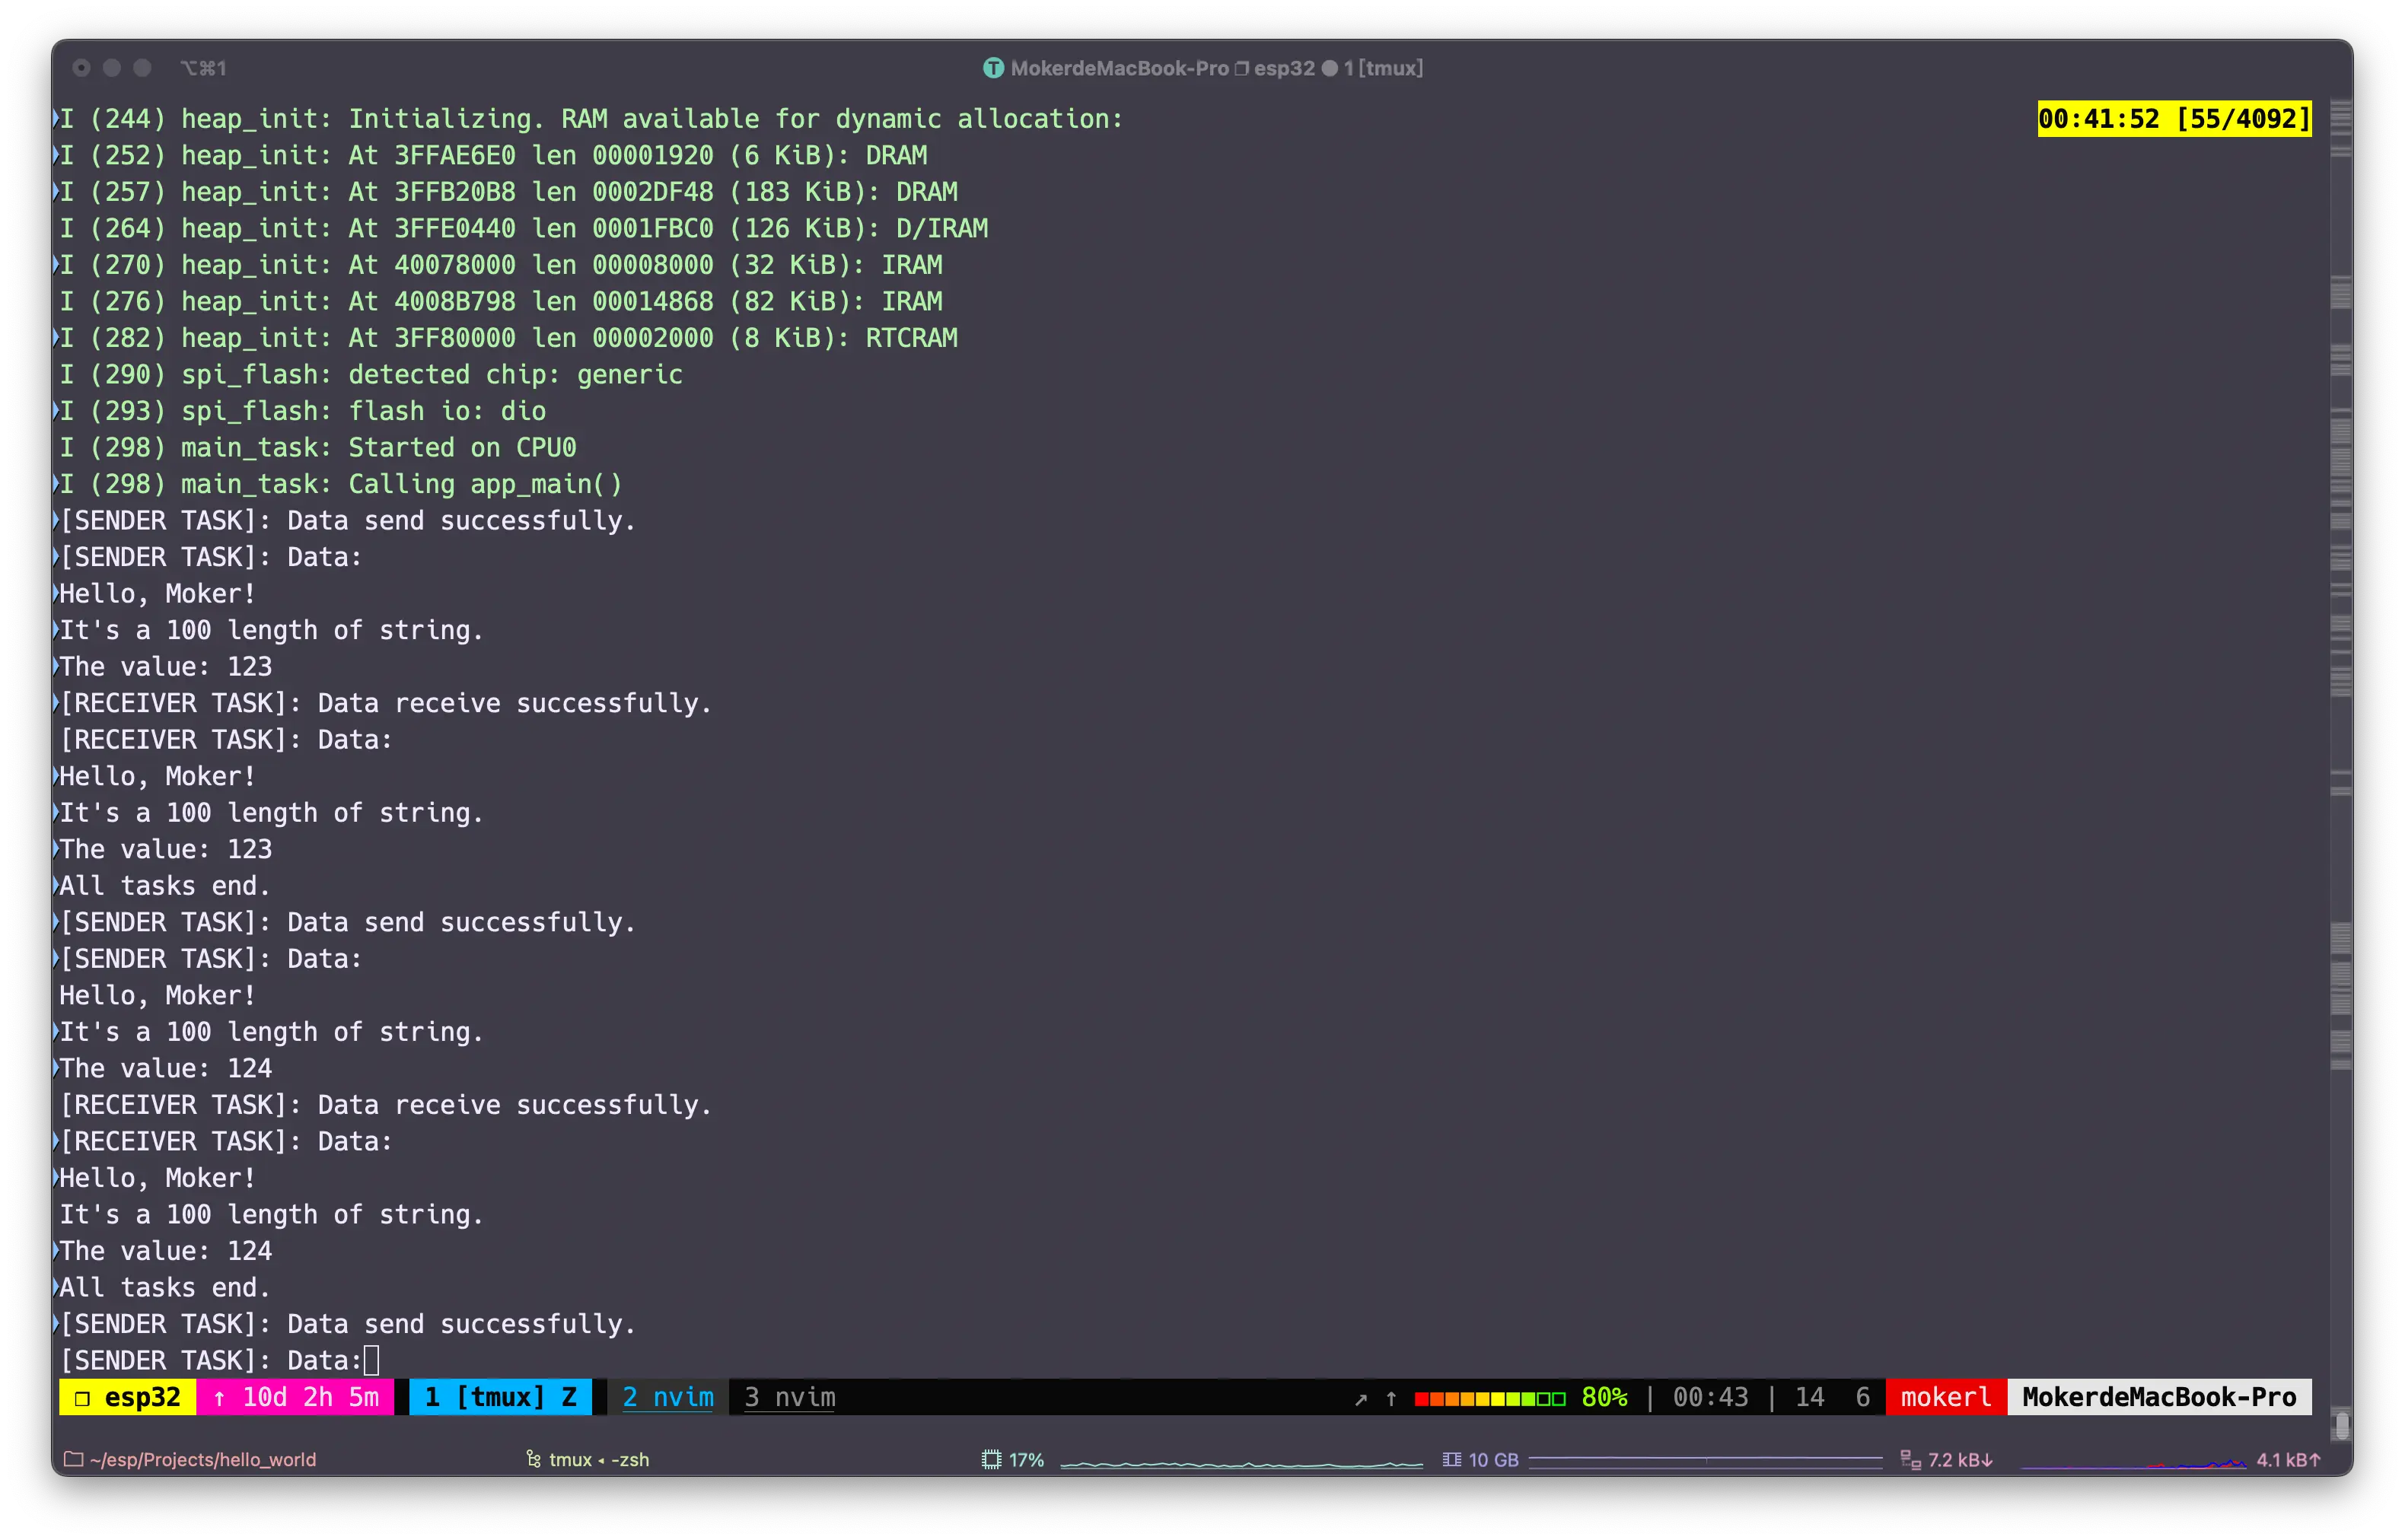Click the network throughput graph
Viewport: 2405px width, 1540px height.
pos(2133,1463)
